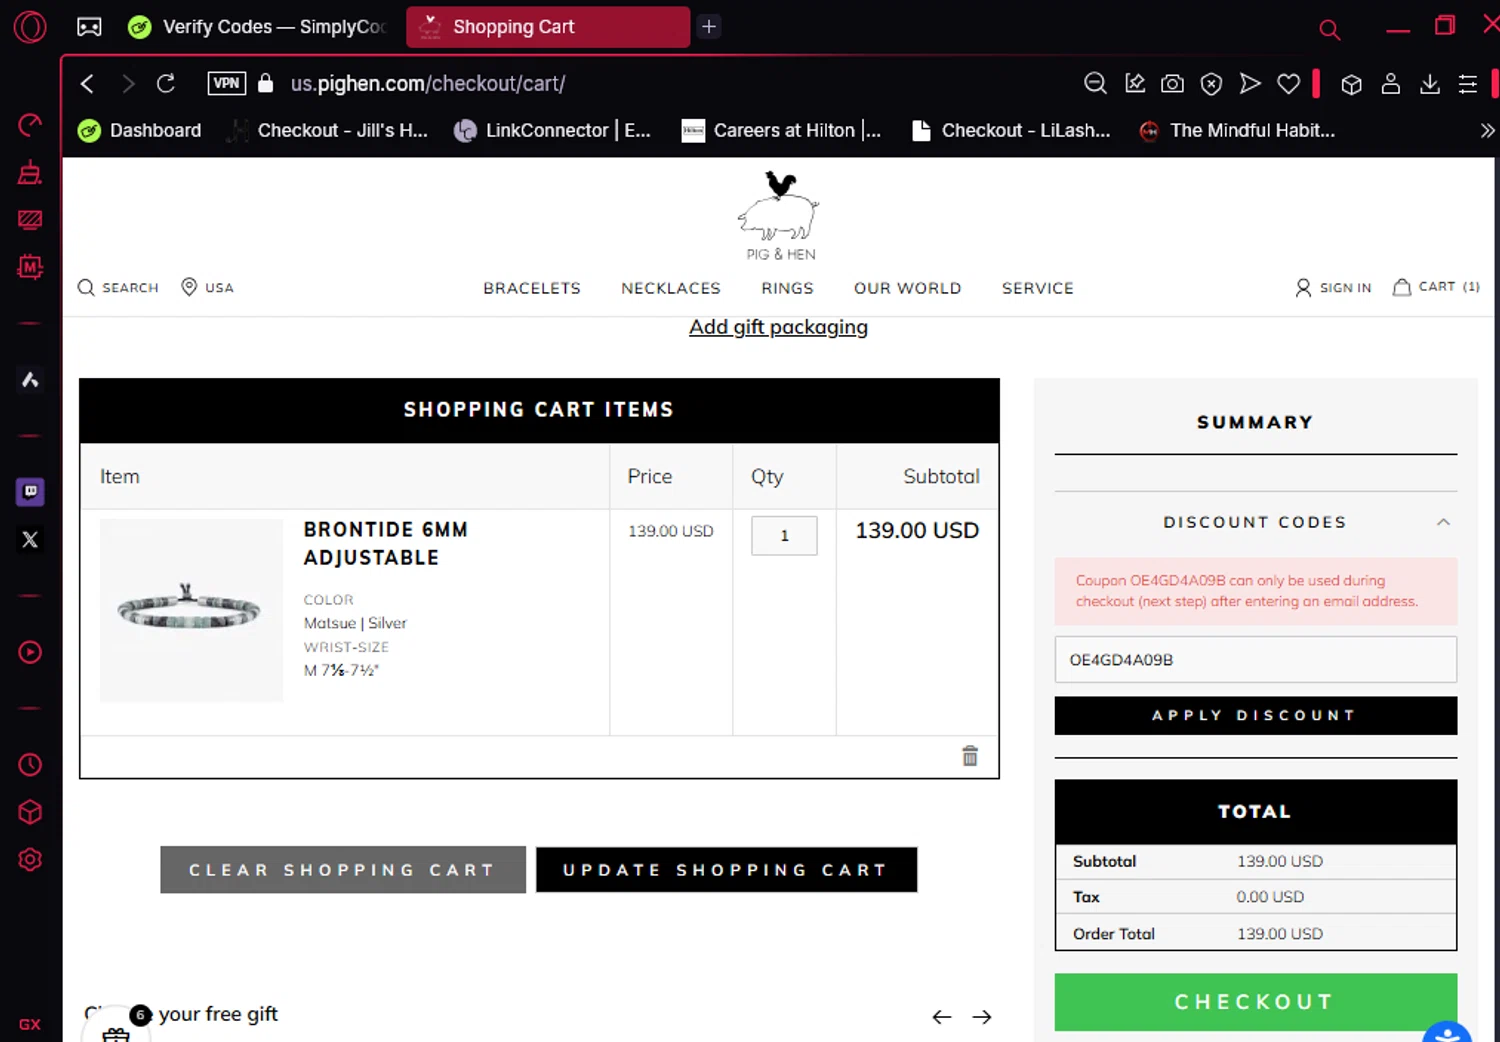This screenshot has height=1042, width=1500.
Task: Open Service menu
Action: pyautogui.click(x=1038, y=288)
